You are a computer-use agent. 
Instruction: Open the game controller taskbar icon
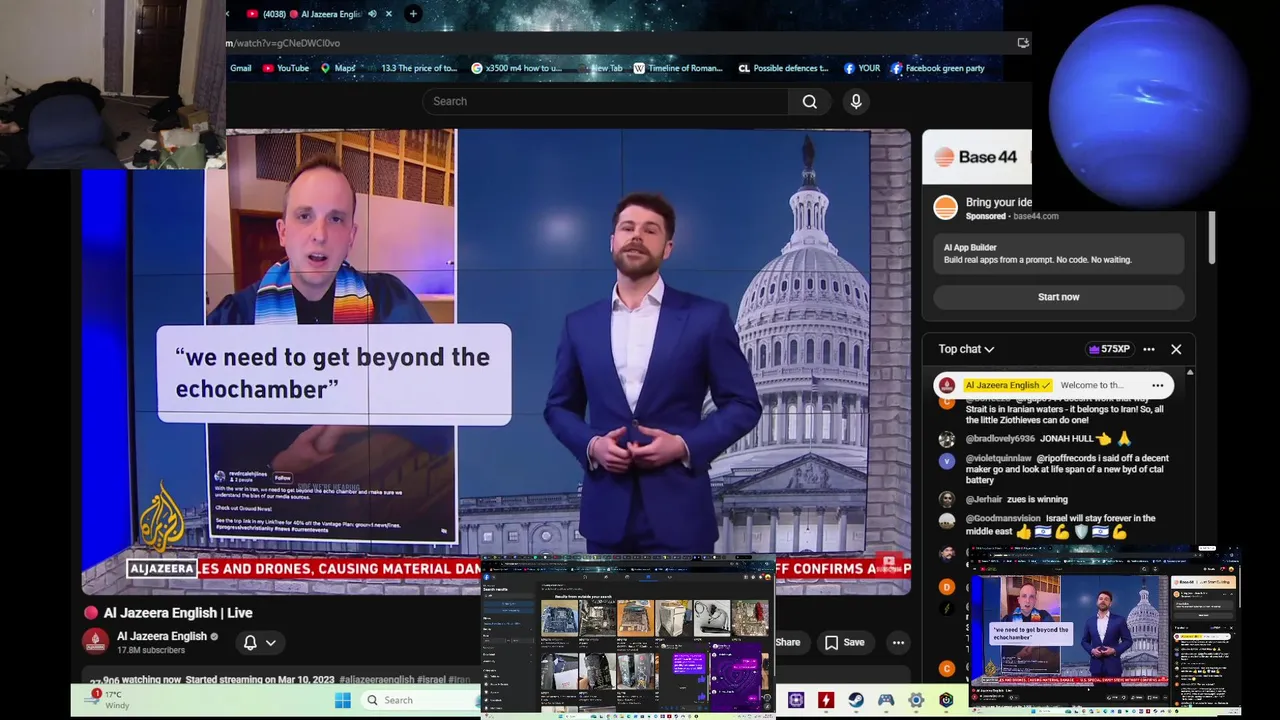(886, 700)
